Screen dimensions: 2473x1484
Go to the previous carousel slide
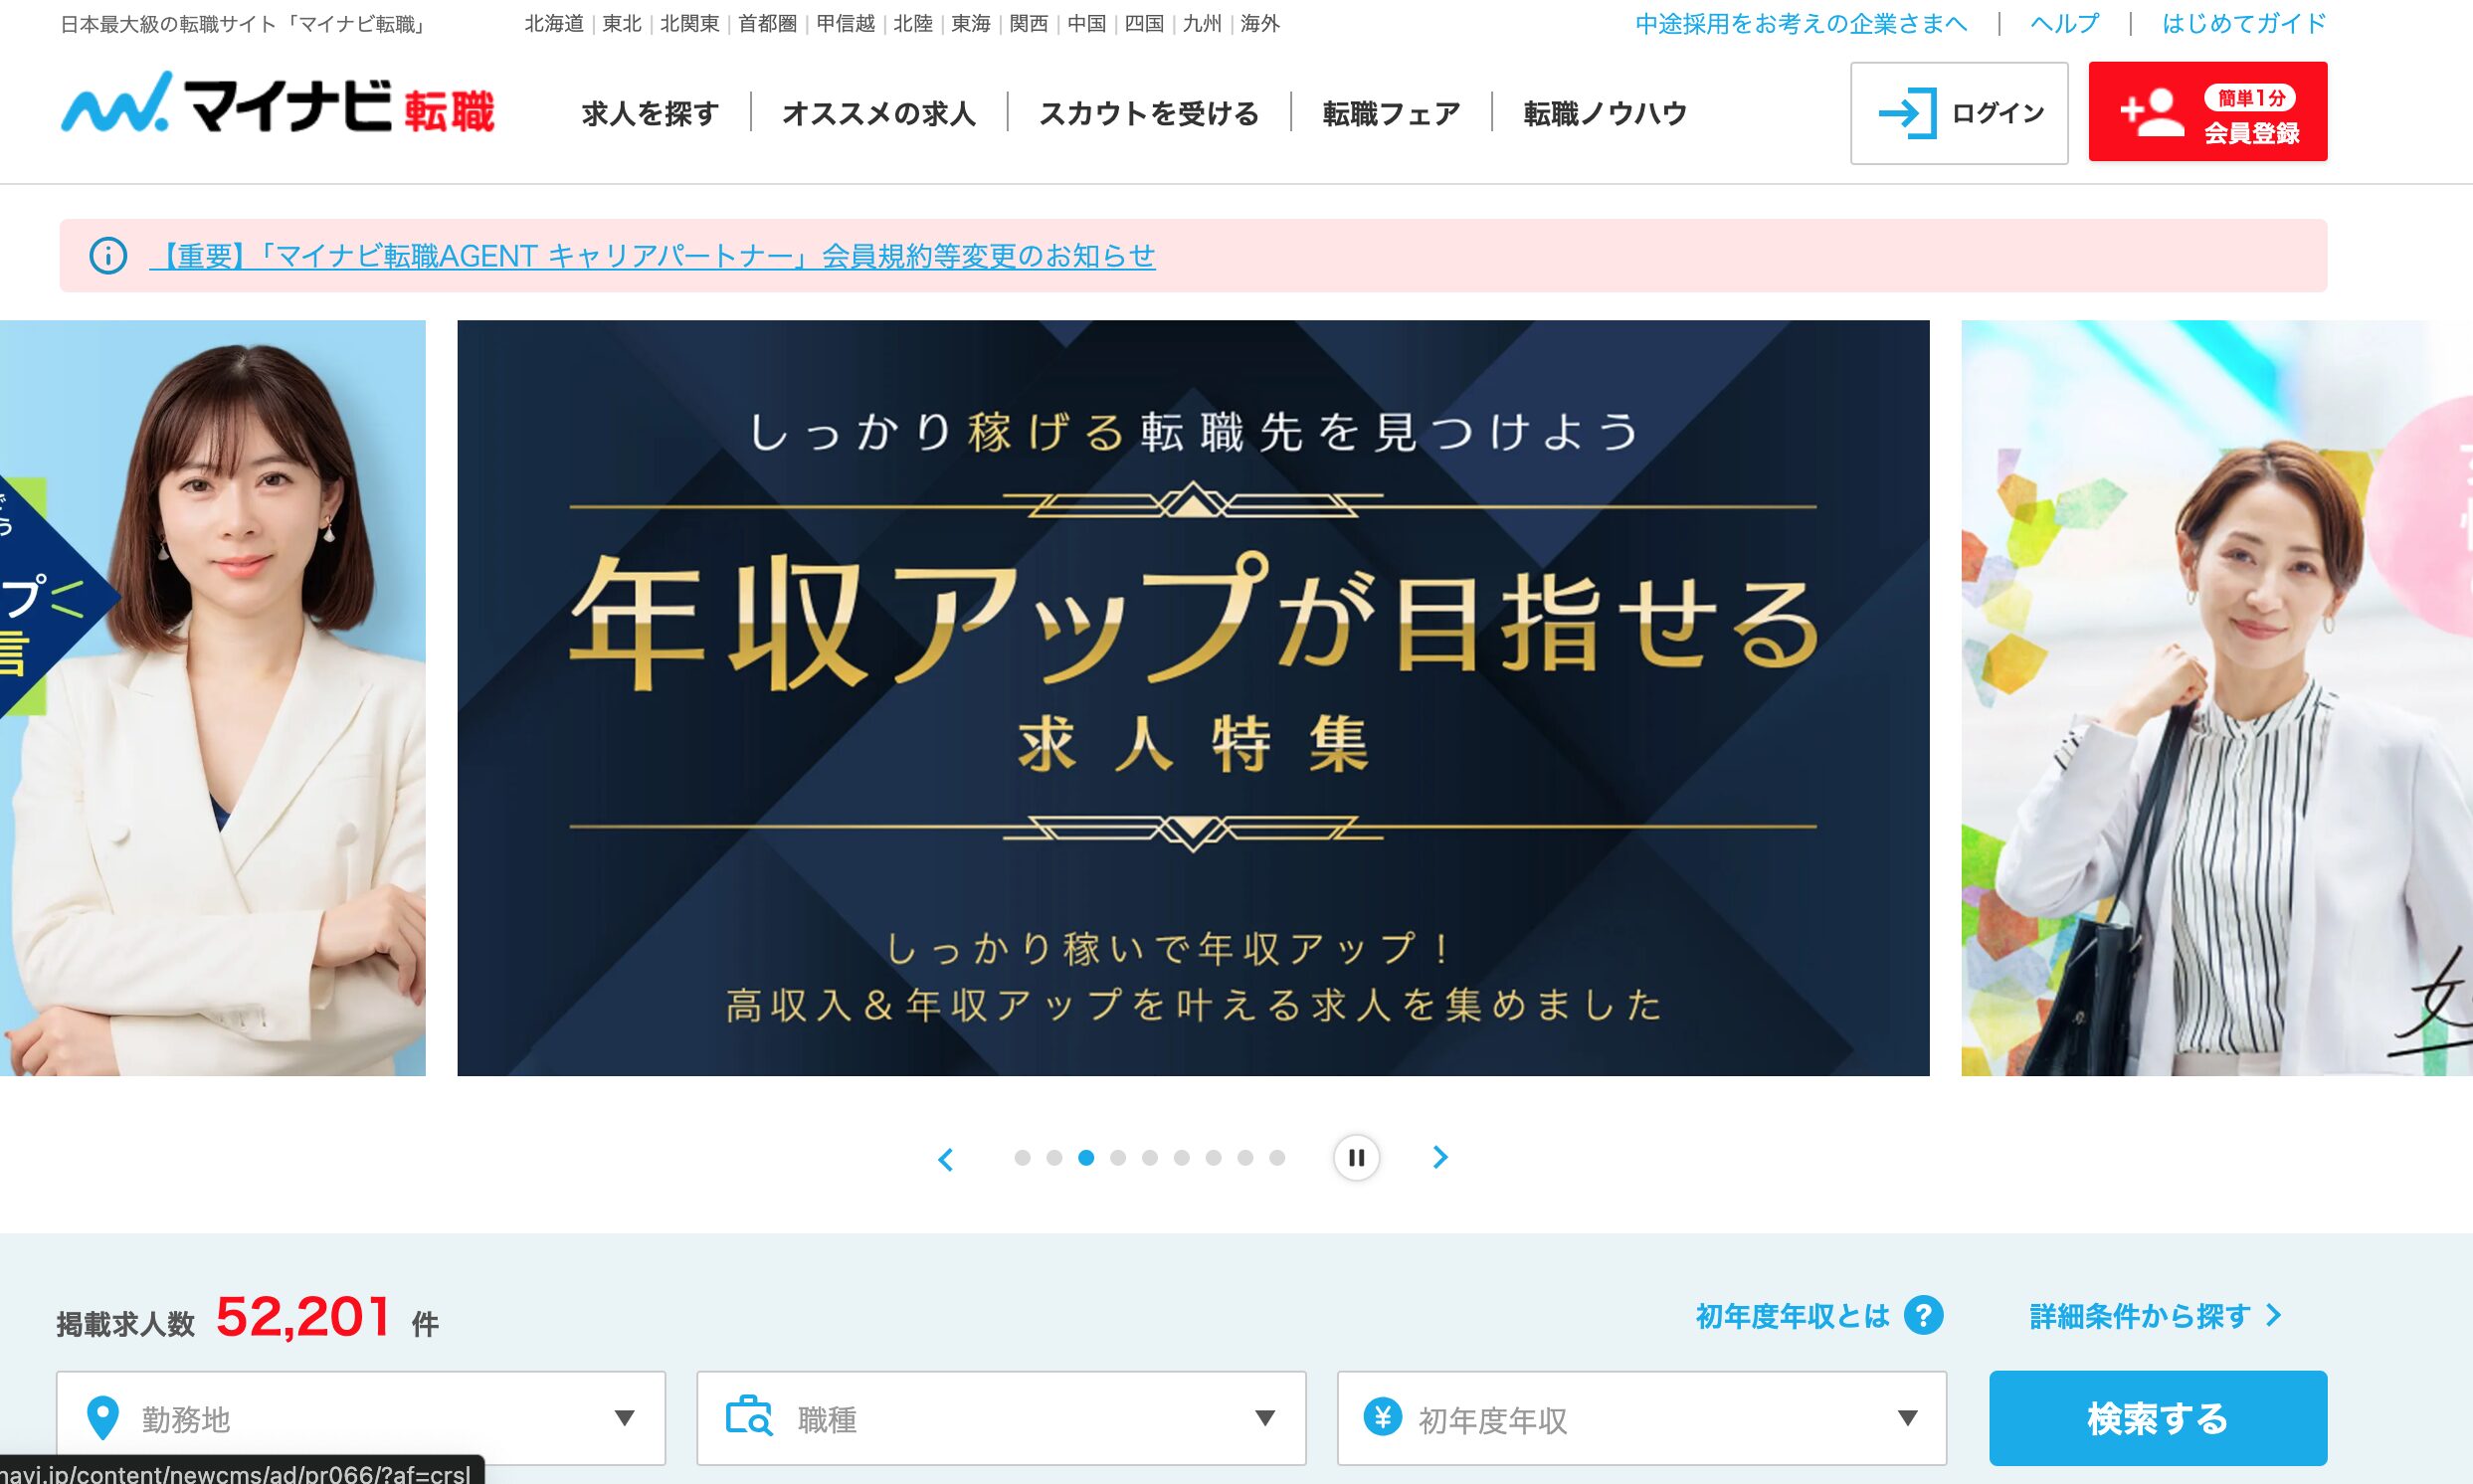pos(945,1159)
